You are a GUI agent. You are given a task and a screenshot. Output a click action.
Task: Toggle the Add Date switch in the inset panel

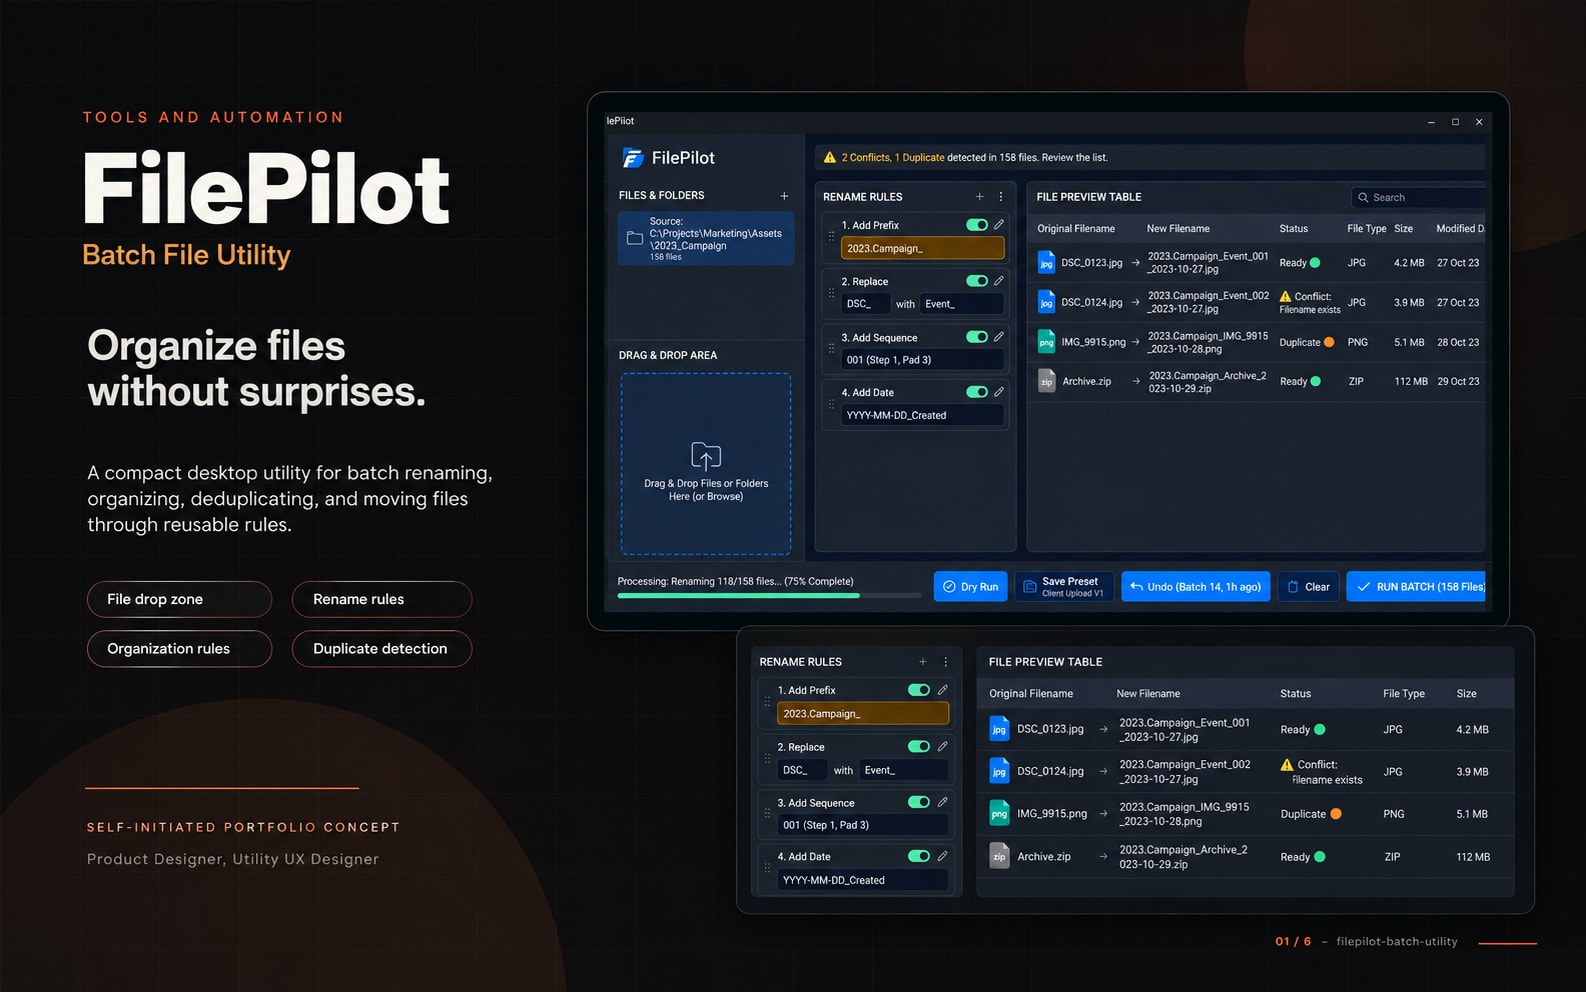click(x=919, y=856)
